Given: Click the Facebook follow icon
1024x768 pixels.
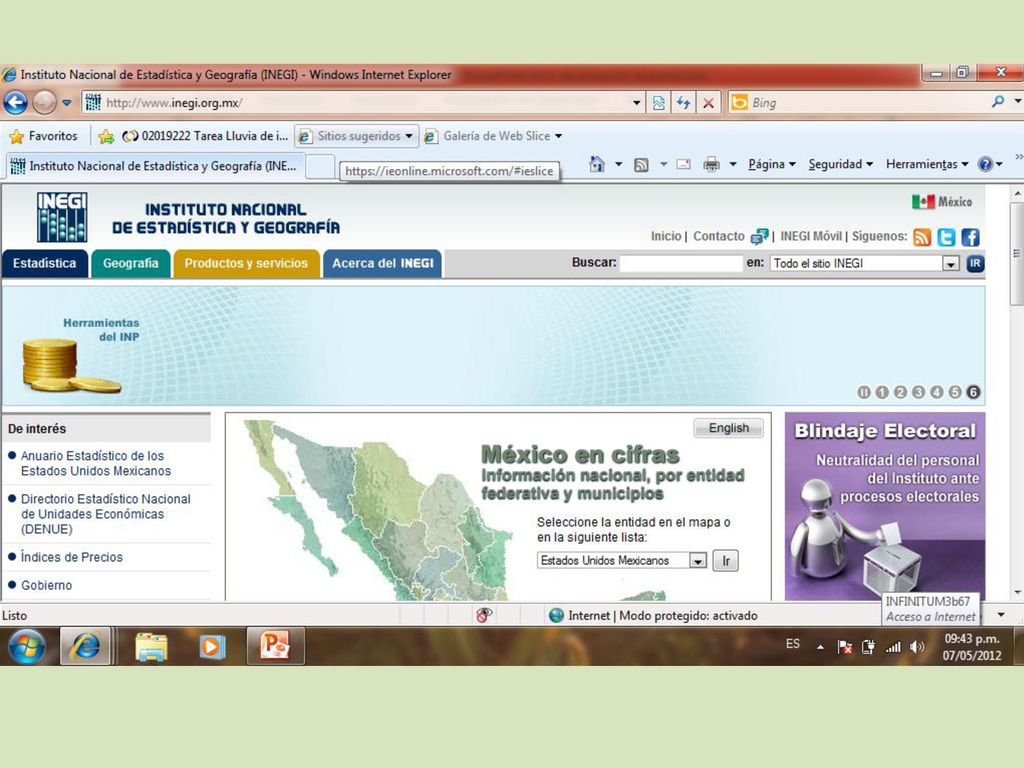Looking at the screenshot, I should coord(970,237).
